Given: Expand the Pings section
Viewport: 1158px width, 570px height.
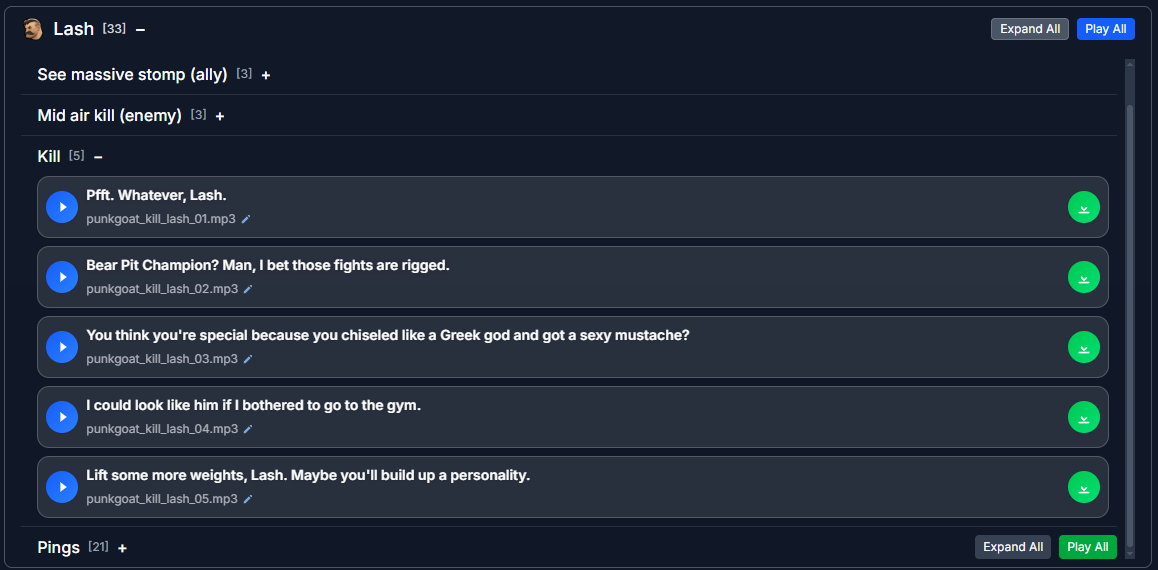Looking at the screenshot, I should 122,548.
